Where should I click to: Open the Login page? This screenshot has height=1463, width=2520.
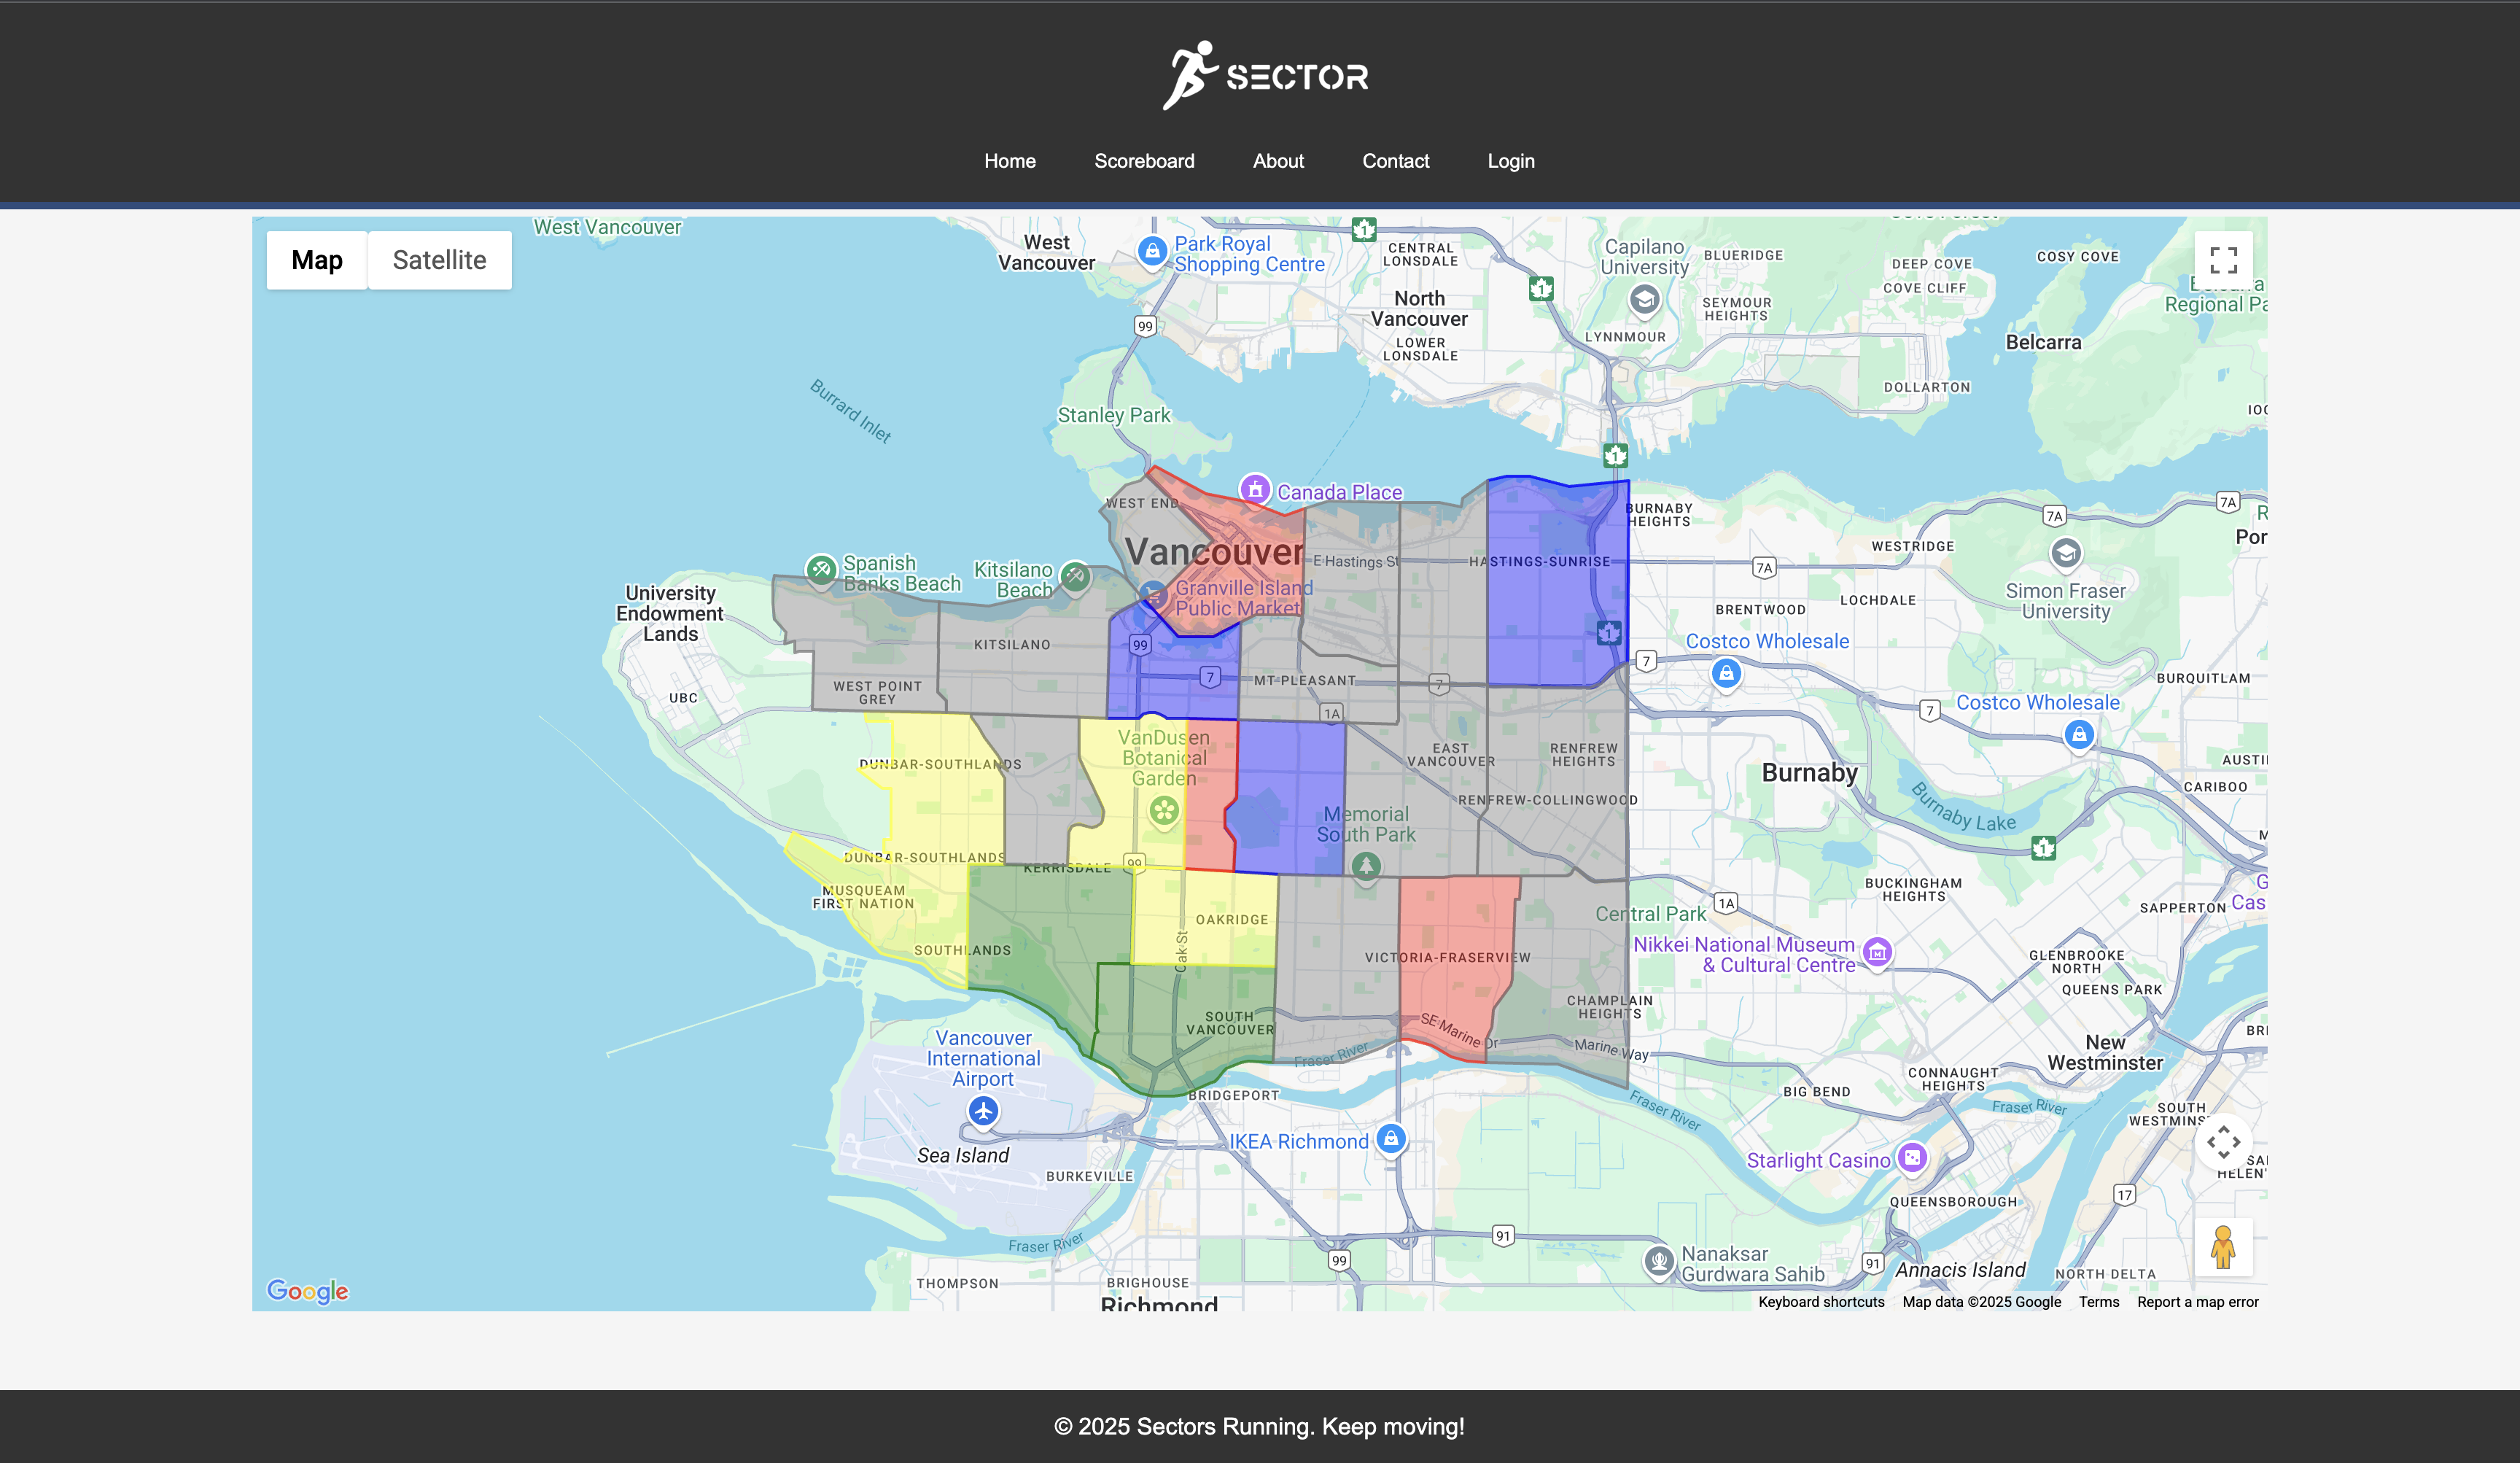pyautogui.click(x=1510, y=161)
